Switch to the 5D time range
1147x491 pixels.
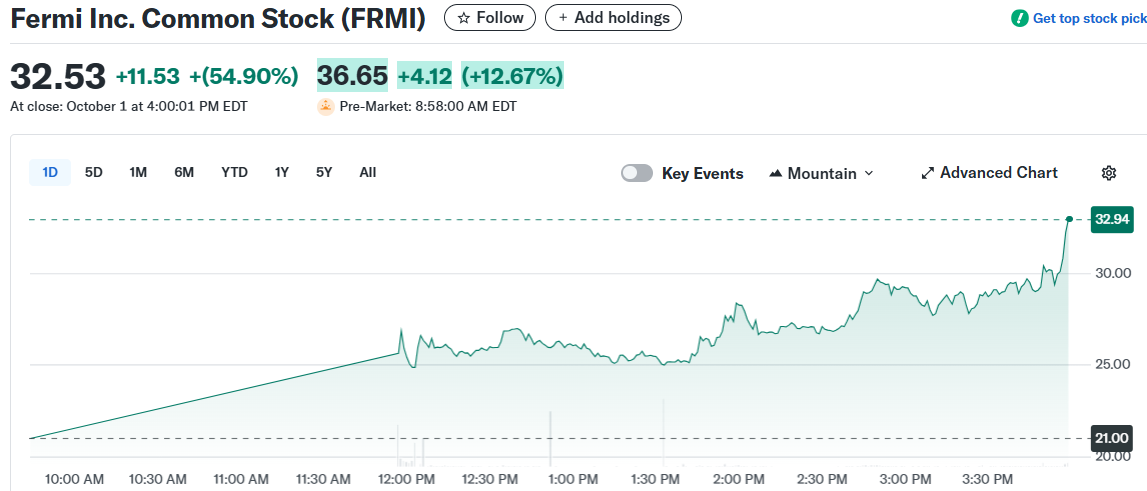coord(94,172)
